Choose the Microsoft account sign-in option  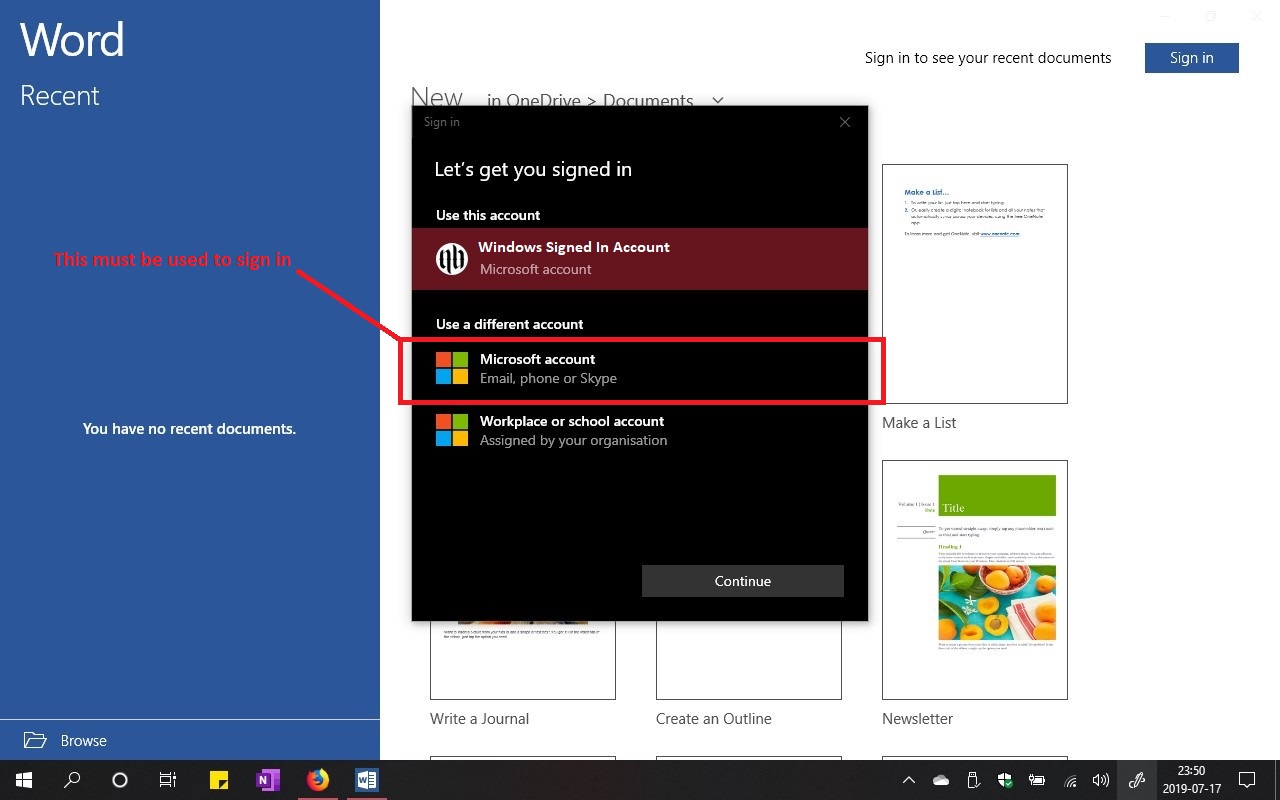(640, 368)
